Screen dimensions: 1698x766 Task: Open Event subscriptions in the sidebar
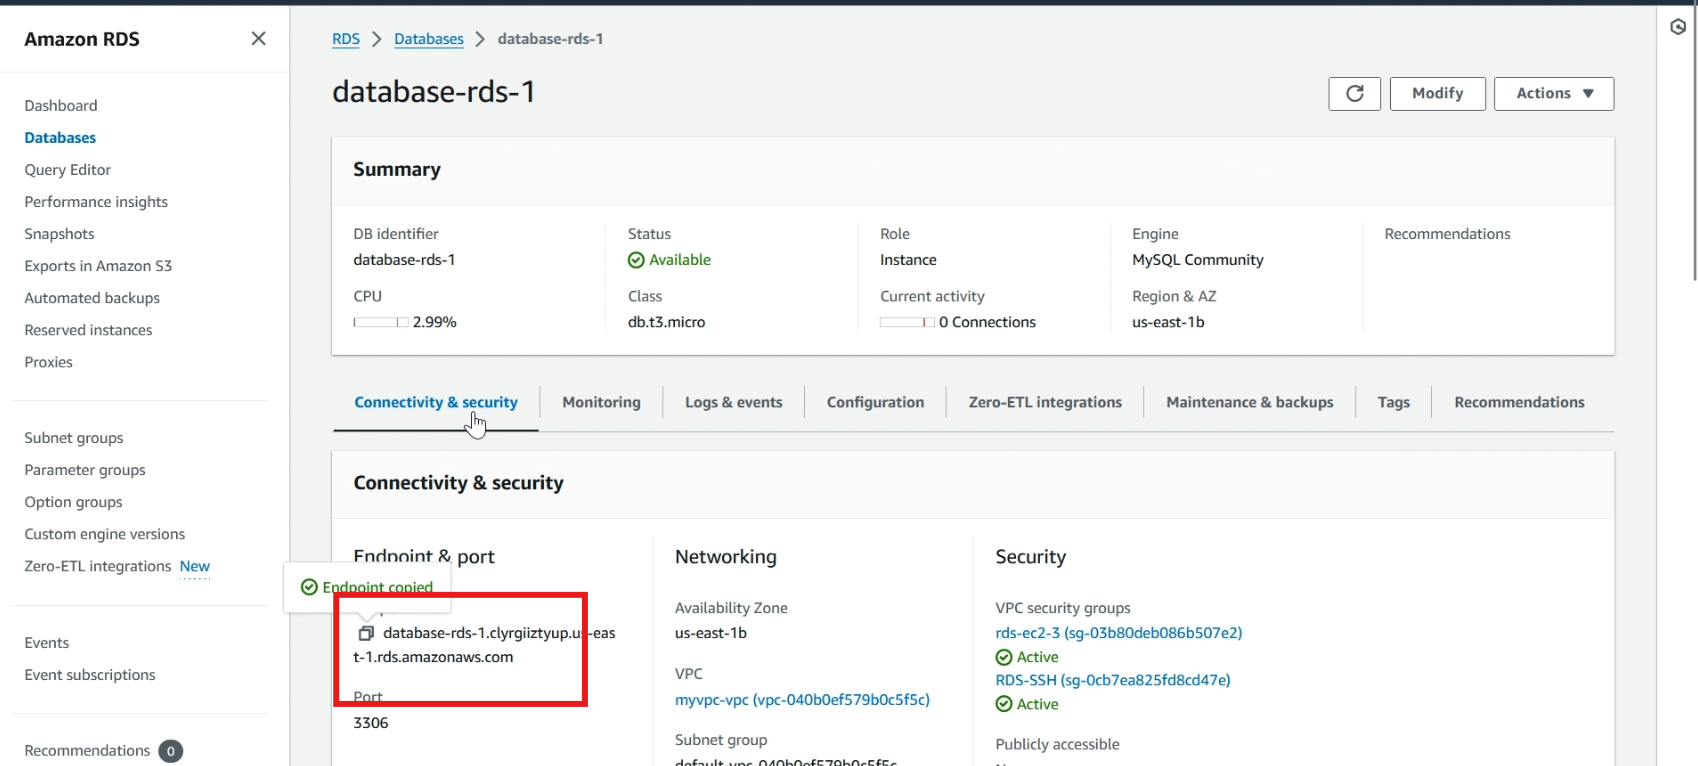90,674
